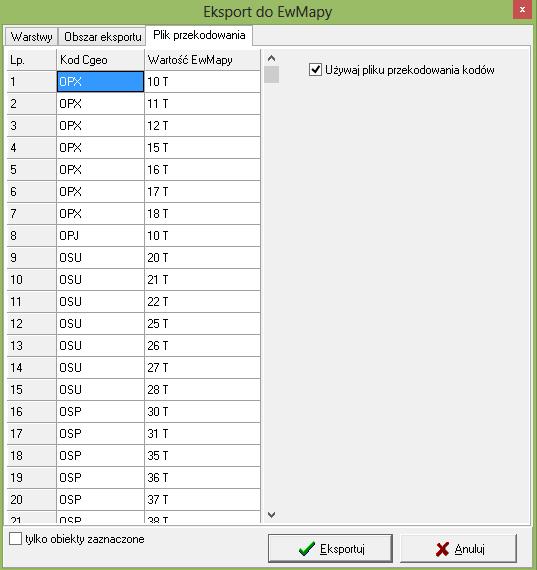This screenshot has height=570, width=537.
Task: Select the OPX cell in row 6
Action: click(100, 192)
